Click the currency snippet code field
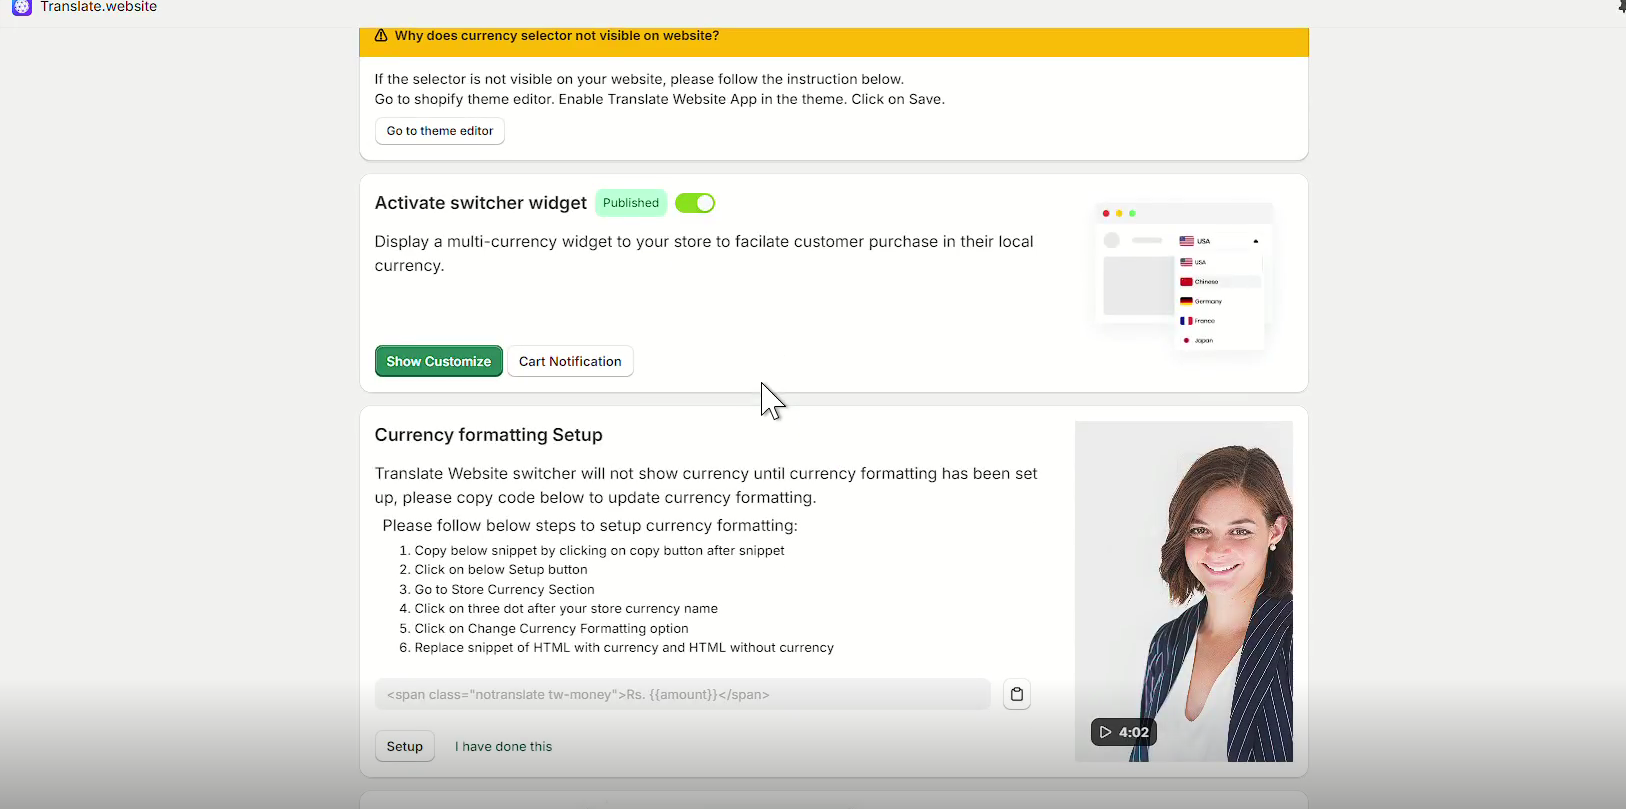The height and width of the screenshot is (809, 1626). pyautogui.click(x=683, y=694)
